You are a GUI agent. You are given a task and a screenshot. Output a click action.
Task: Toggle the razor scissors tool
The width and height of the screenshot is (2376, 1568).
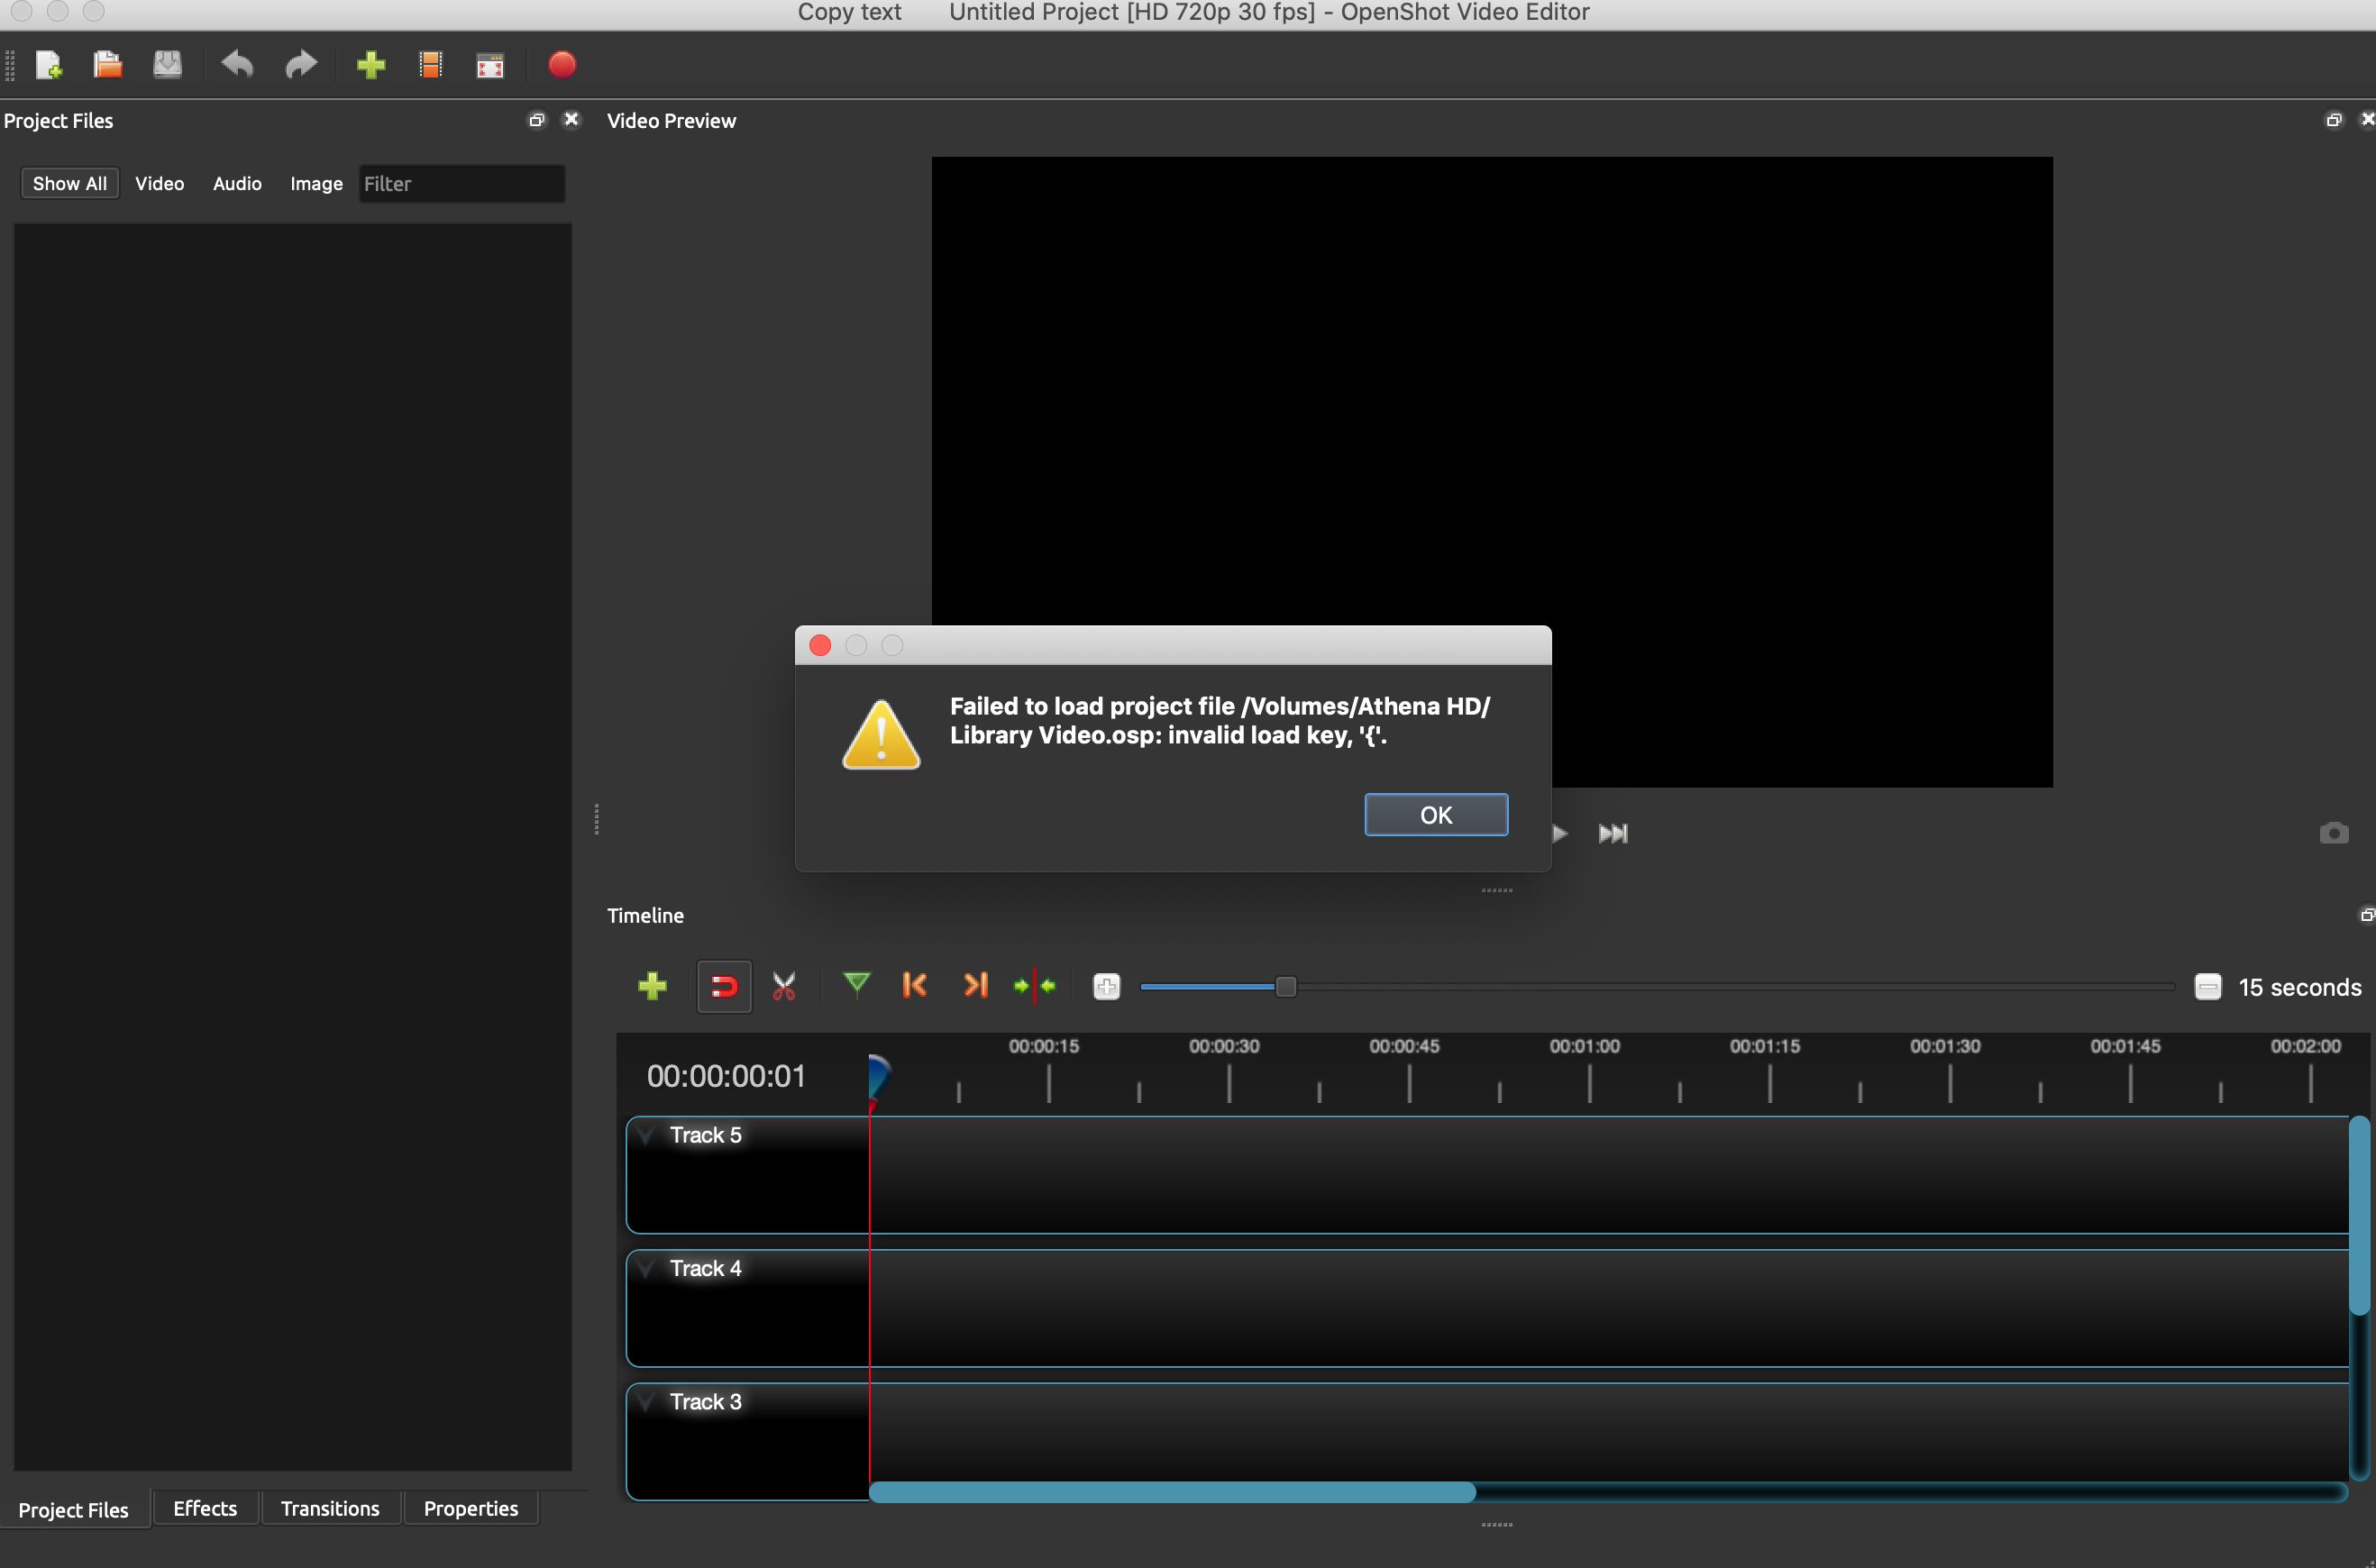[x=784, y=987]
